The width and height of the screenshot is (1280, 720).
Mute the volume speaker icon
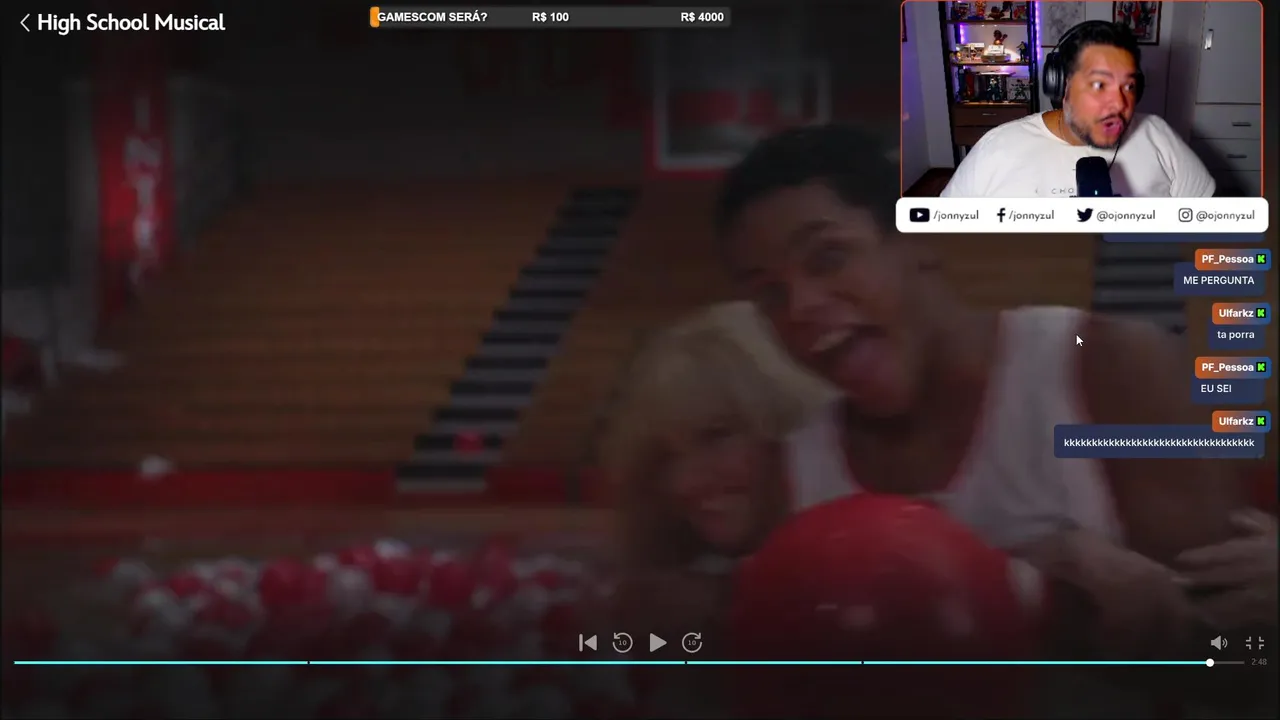[x=1218, y=643]
